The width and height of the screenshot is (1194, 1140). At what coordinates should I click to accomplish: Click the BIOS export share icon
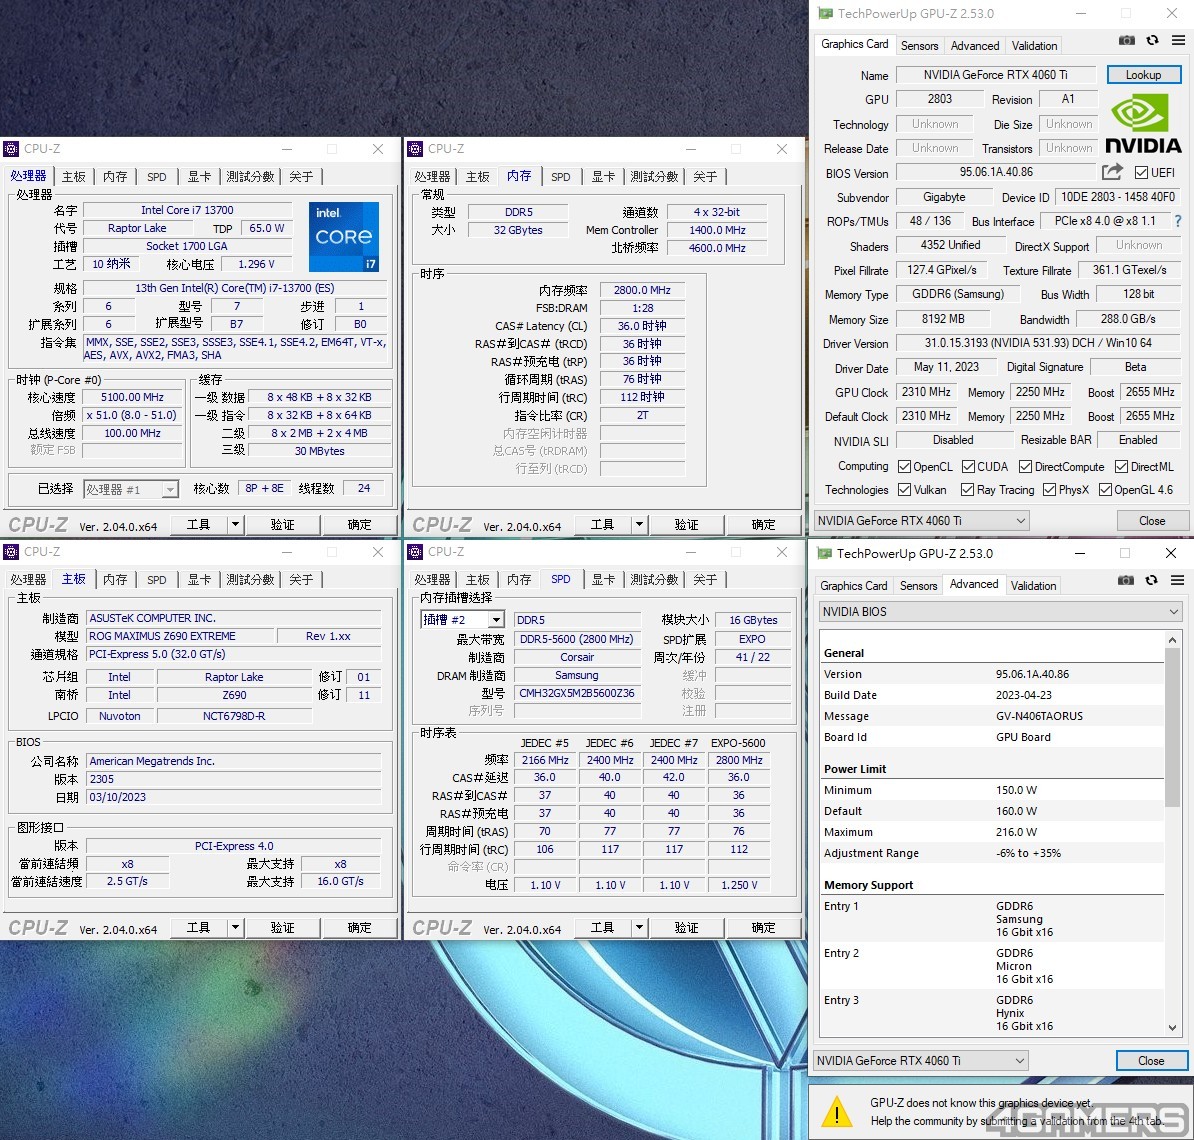(1112, 172)
